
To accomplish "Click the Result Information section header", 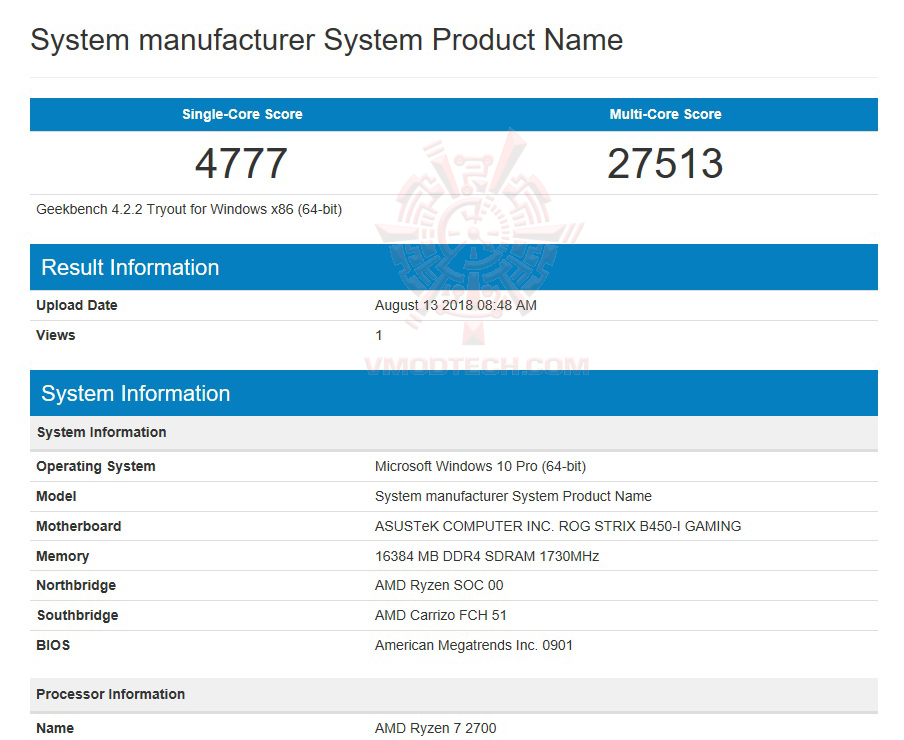I will pos(454,267).
